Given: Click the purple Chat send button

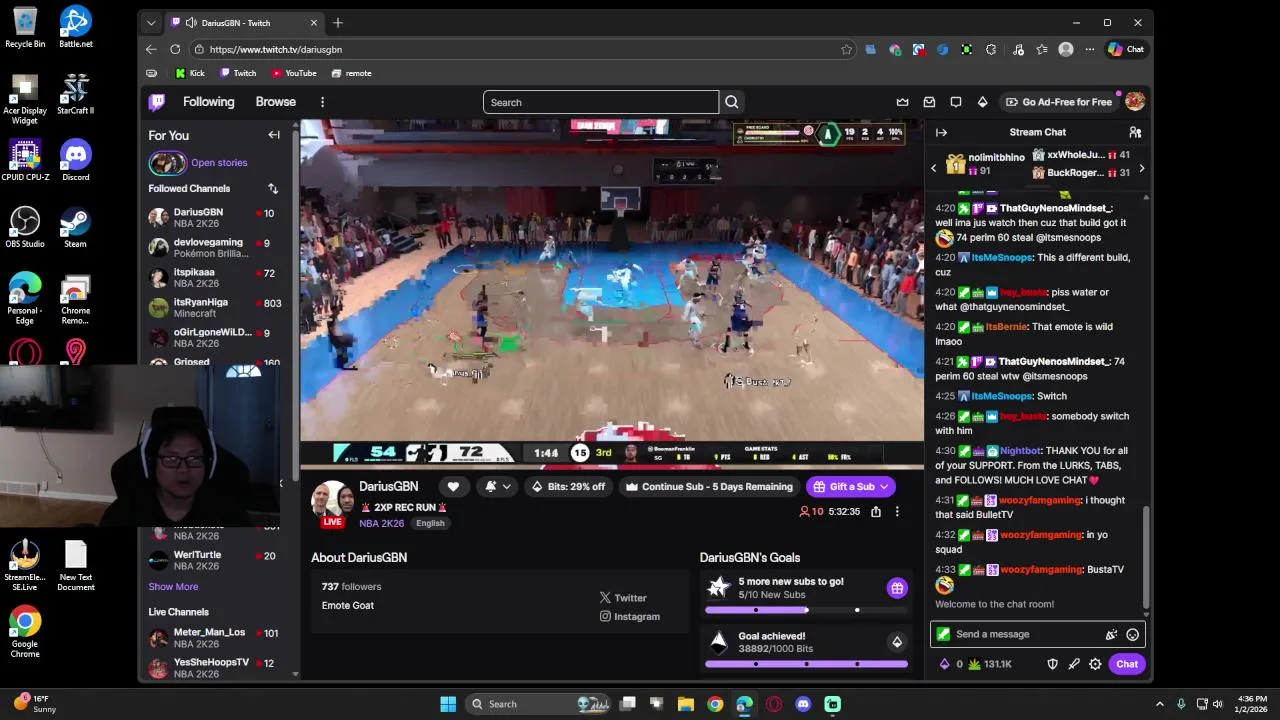Looking at the screenshot, I should pos(1127,664).
